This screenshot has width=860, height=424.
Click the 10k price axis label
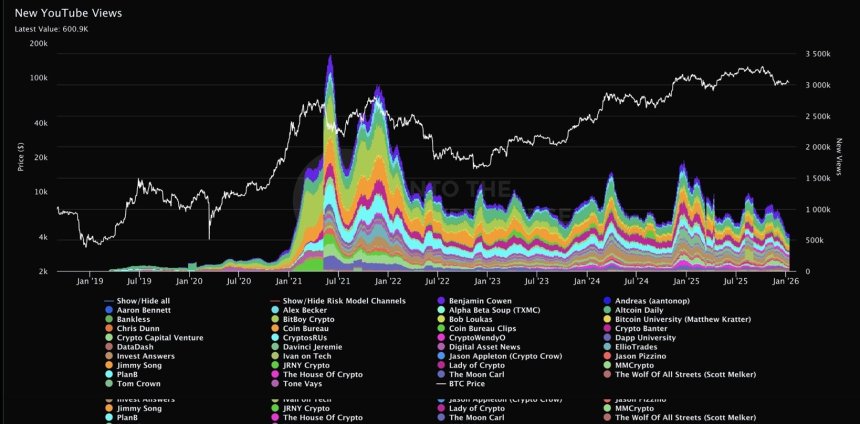pos(41,192)
